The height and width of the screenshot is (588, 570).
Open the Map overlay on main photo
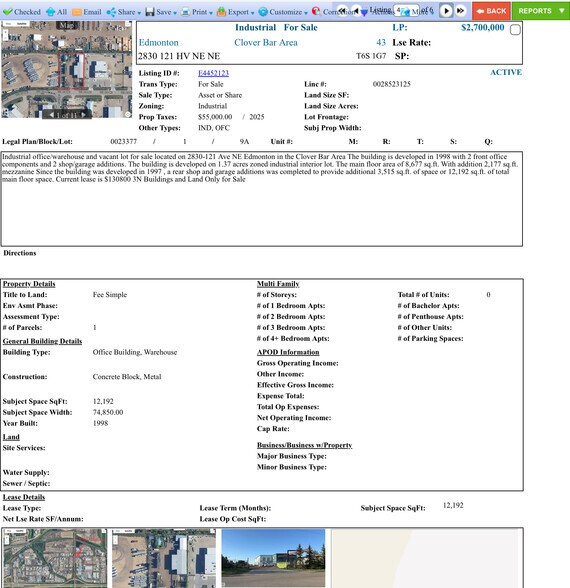(66, 26)
